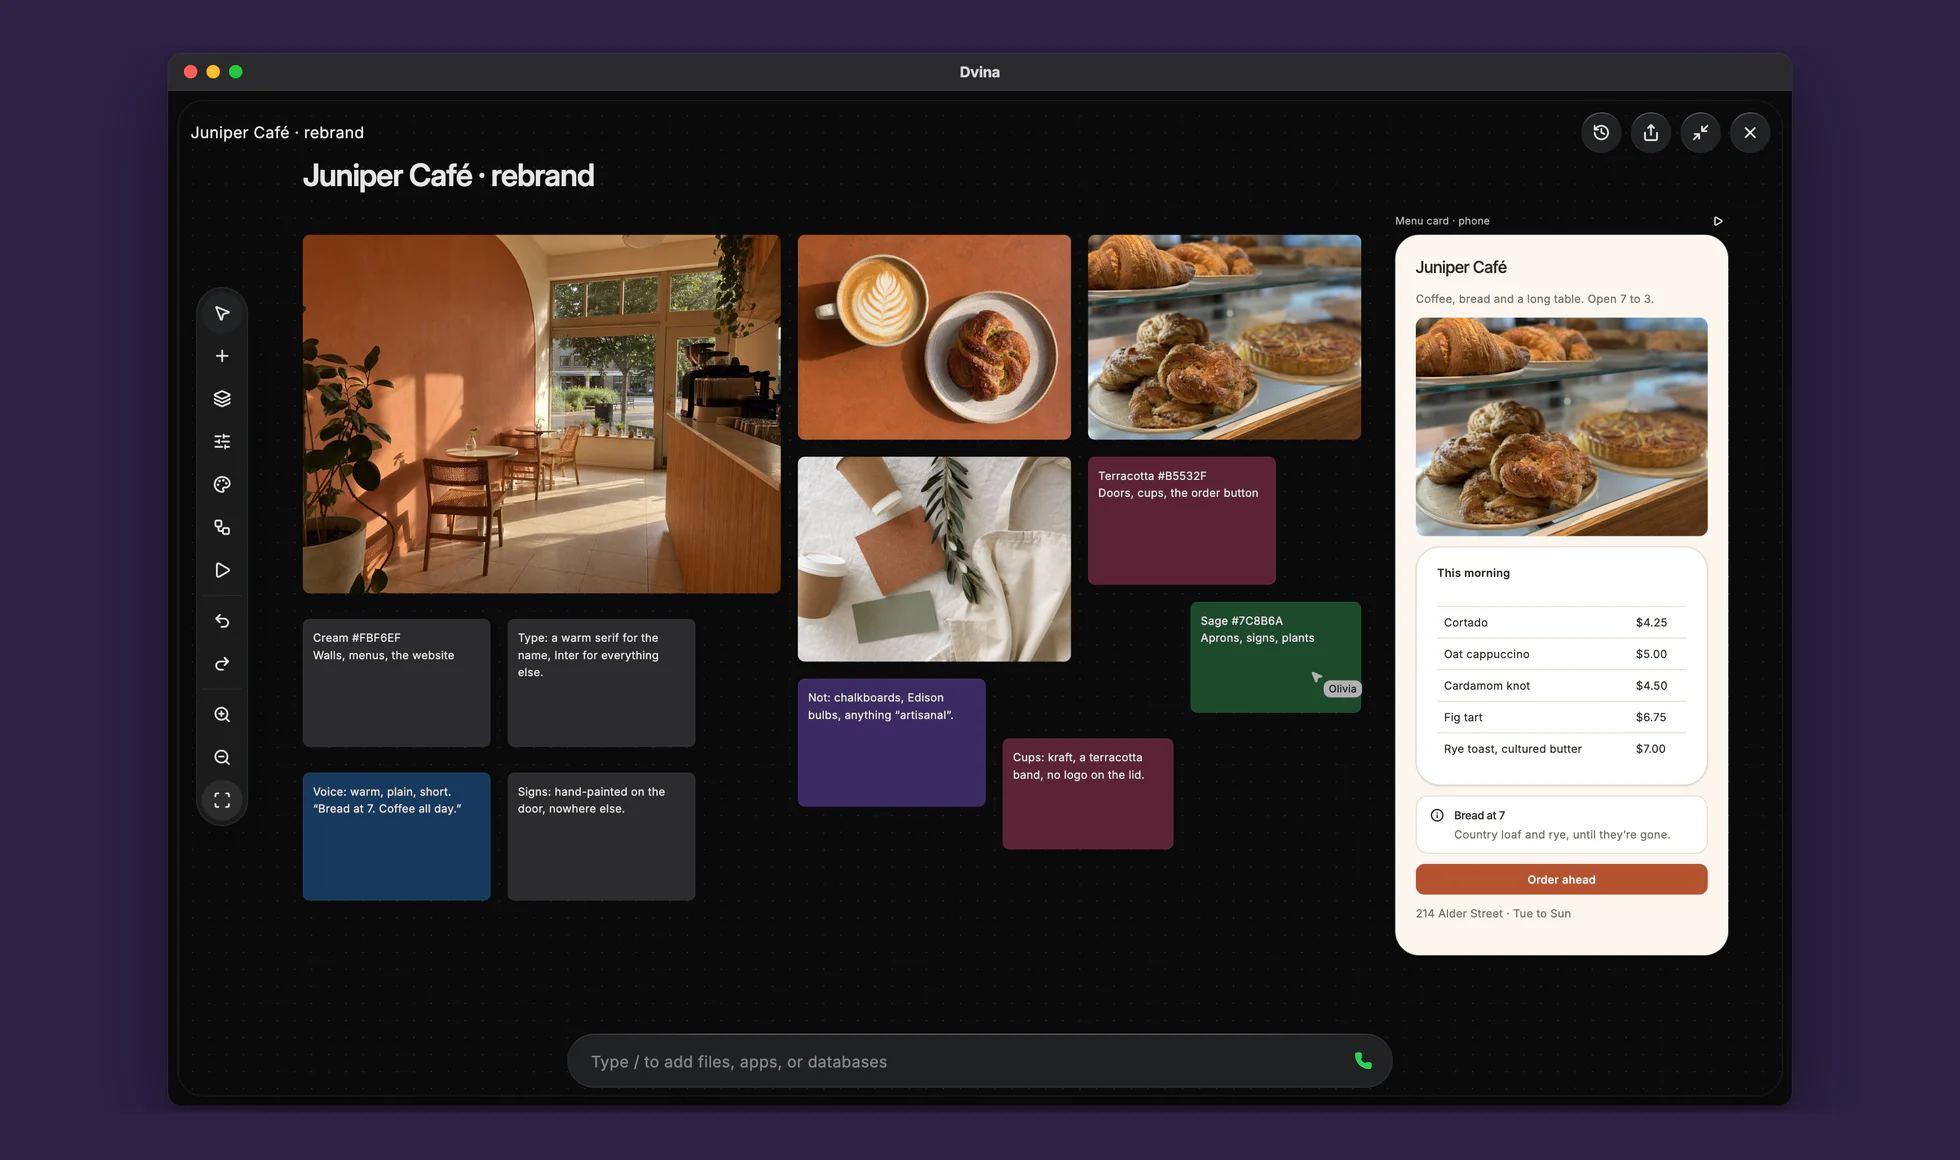Viewport: 1960px width, 1160px height.
Task: Select the Sage #7C8B6A color card
Action: click(x=1275, y=657)
